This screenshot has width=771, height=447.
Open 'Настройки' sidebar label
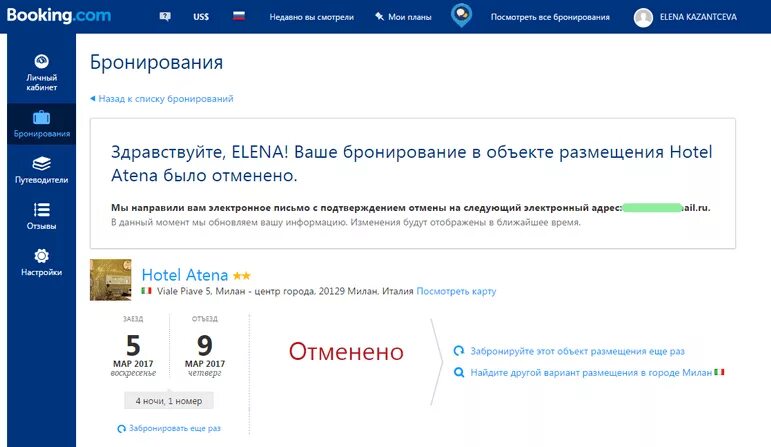click(42, 272)
